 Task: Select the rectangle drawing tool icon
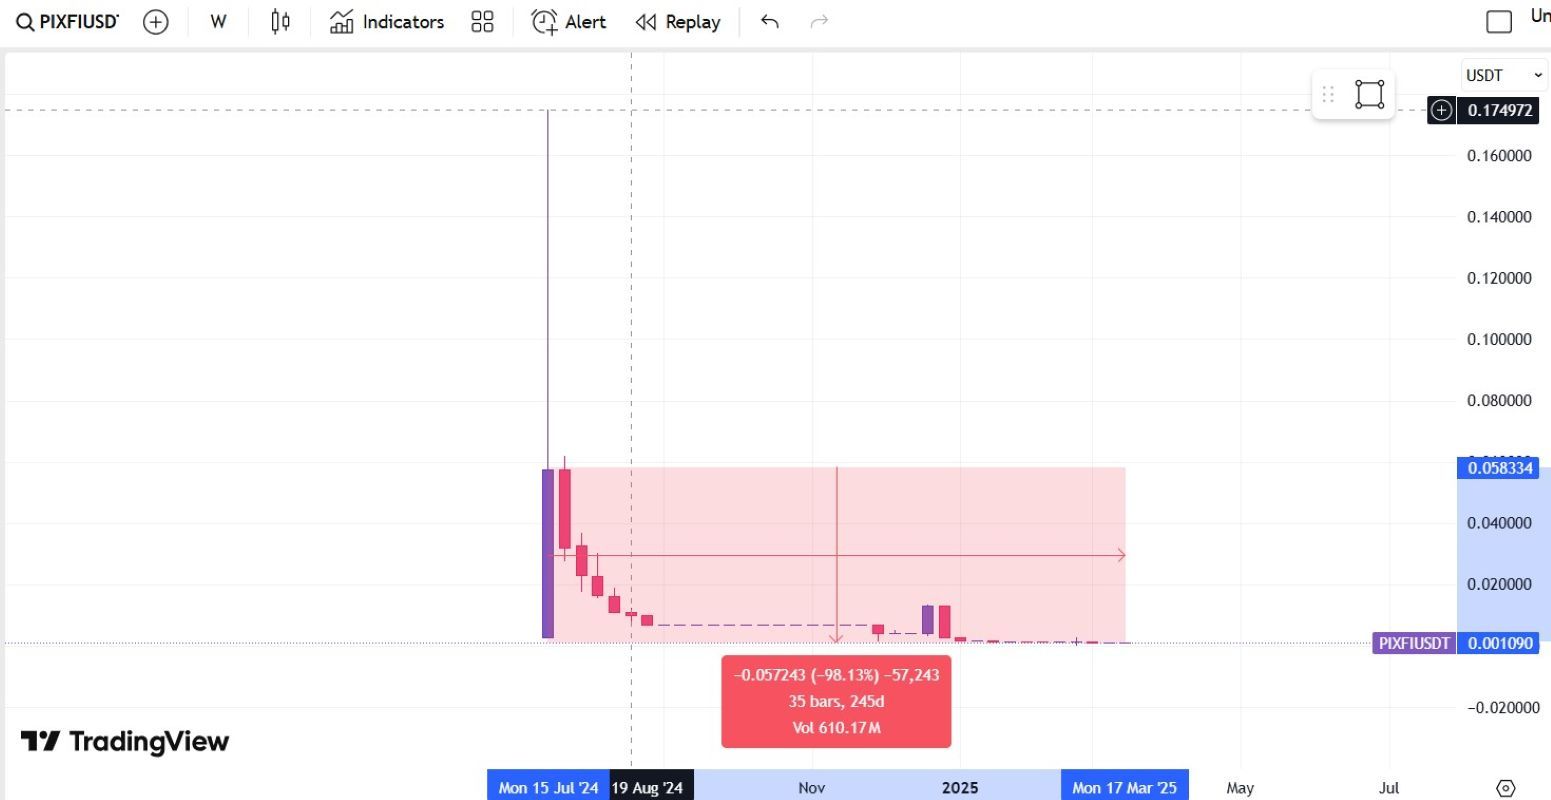1369,94
